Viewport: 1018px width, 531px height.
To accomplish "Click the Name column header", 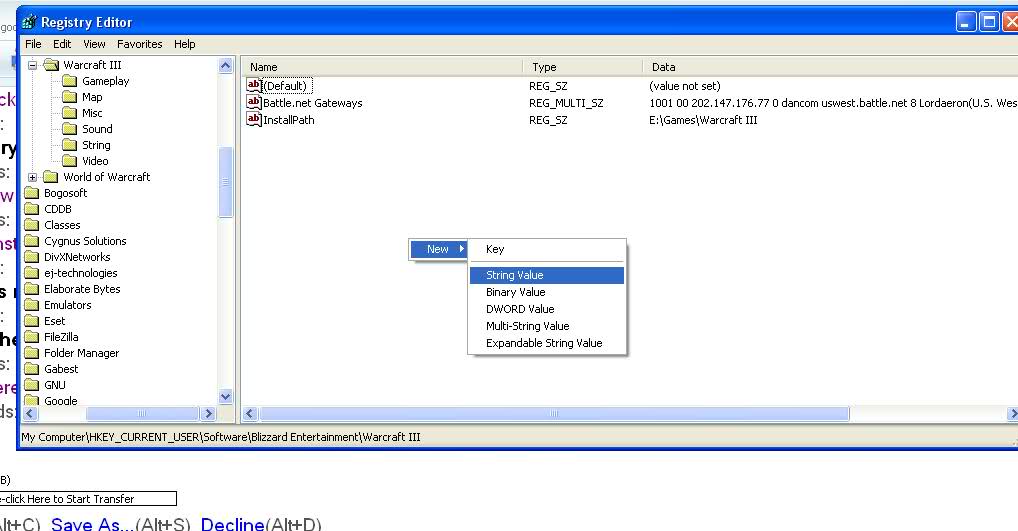I will (x=382, y=67).
